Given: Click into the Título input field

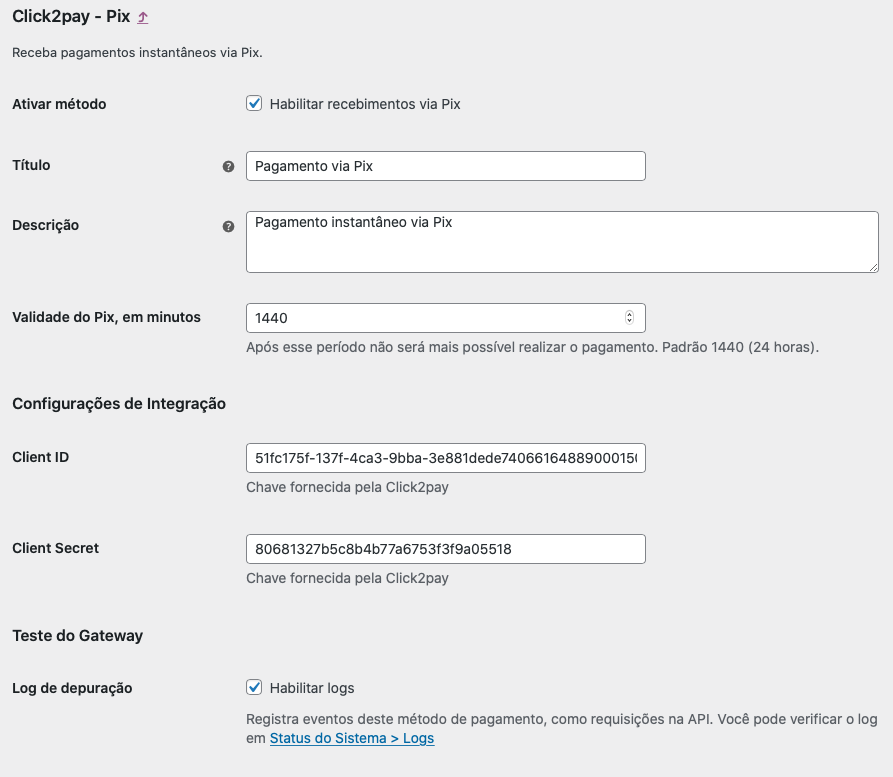Looking at the screenshot, I should tap(445, 165).
